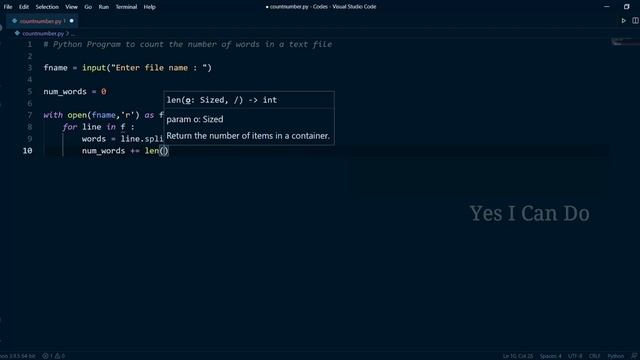640x360 pixels.
Task: Click feedback icon in status bar
Action: 634,356
